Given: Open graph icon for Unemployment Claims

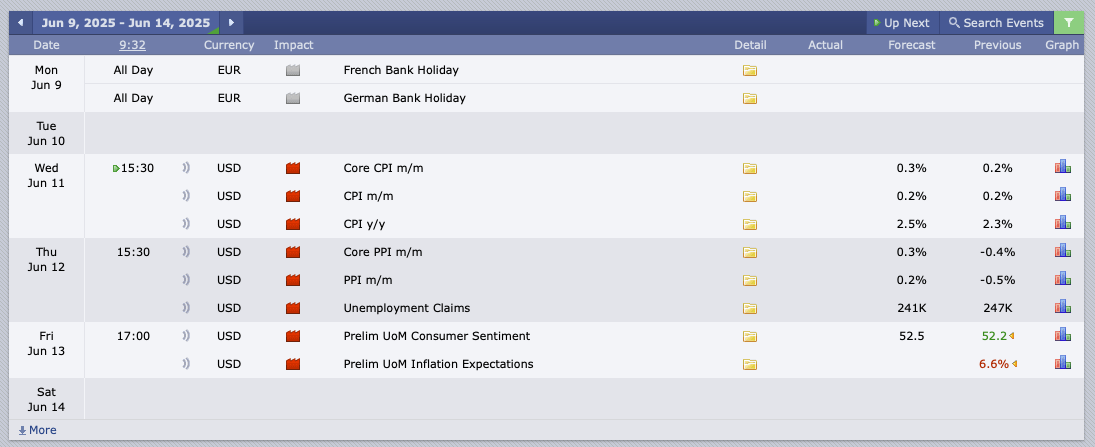Looking at the screenshot, I should [1062, 307].
